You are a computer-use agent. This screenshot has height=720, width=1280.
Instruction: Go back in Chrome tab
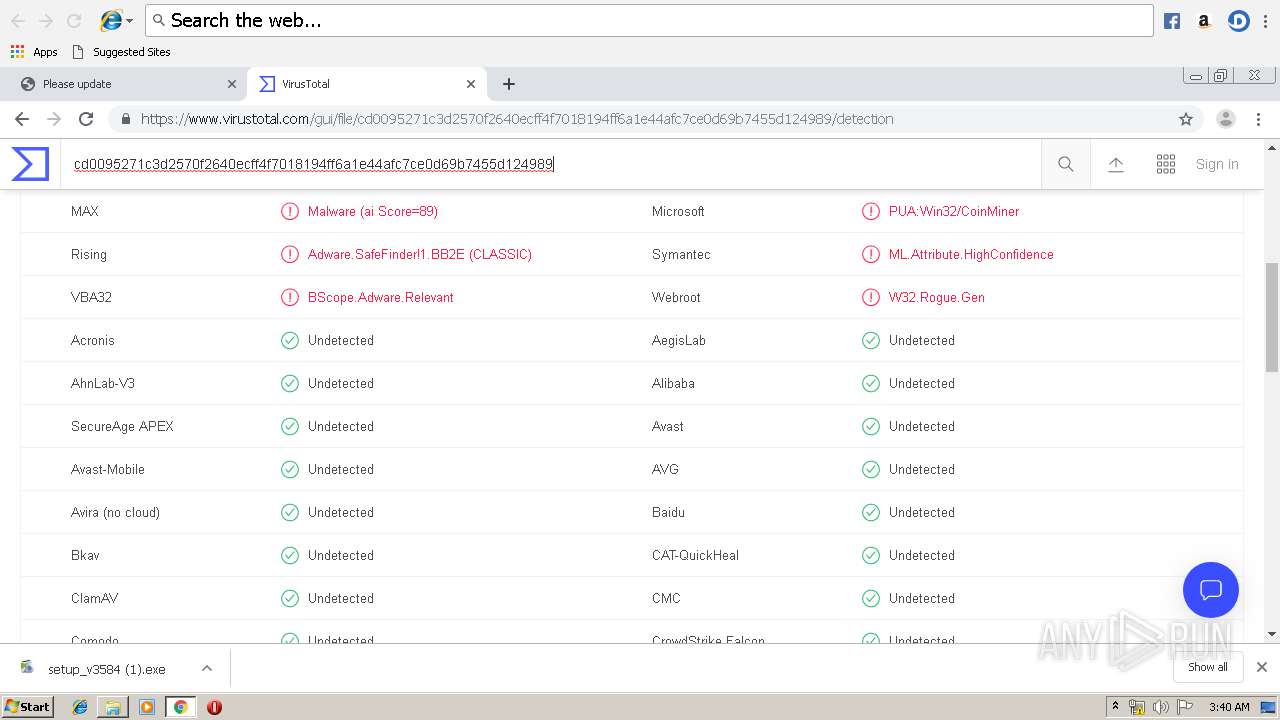pos(22,119)
